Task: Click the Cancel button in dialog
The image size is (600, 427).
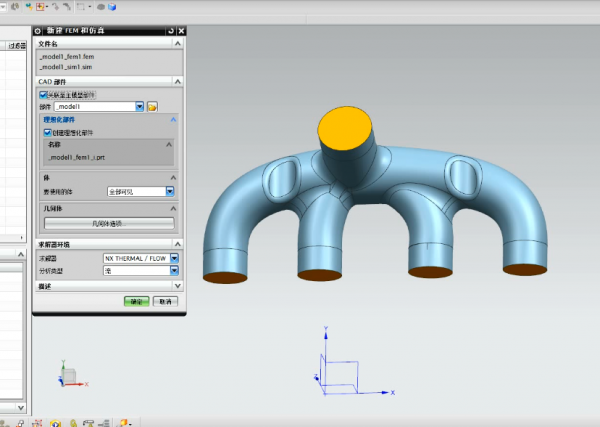Action: [164, 301]
